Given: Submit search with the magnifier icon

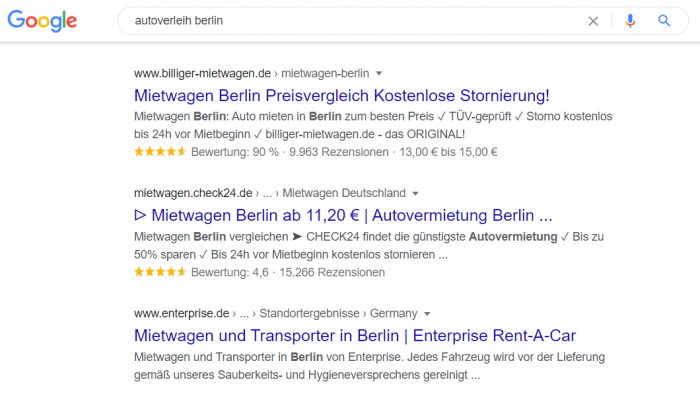Looking at the screenshot, I should pos(664,21).
